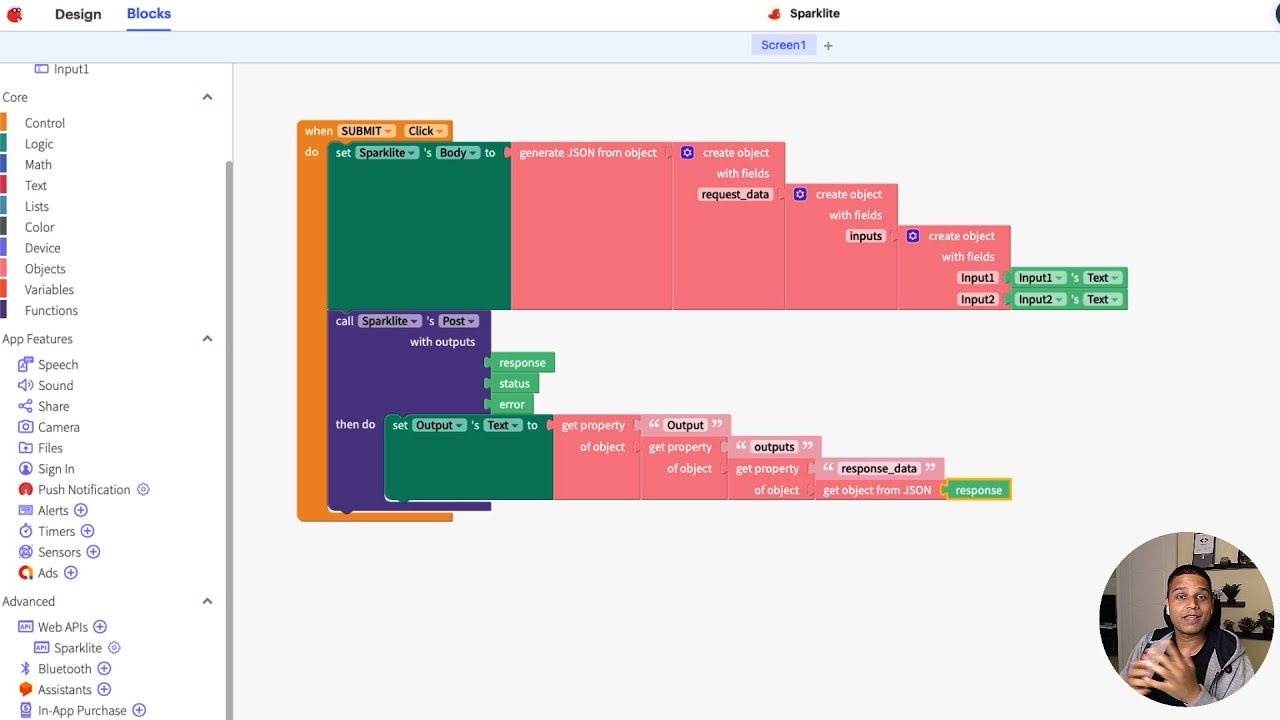This screenshot has height=720, width=1280.
Task: Open the Text blocks category
Action: click(36, 186)
